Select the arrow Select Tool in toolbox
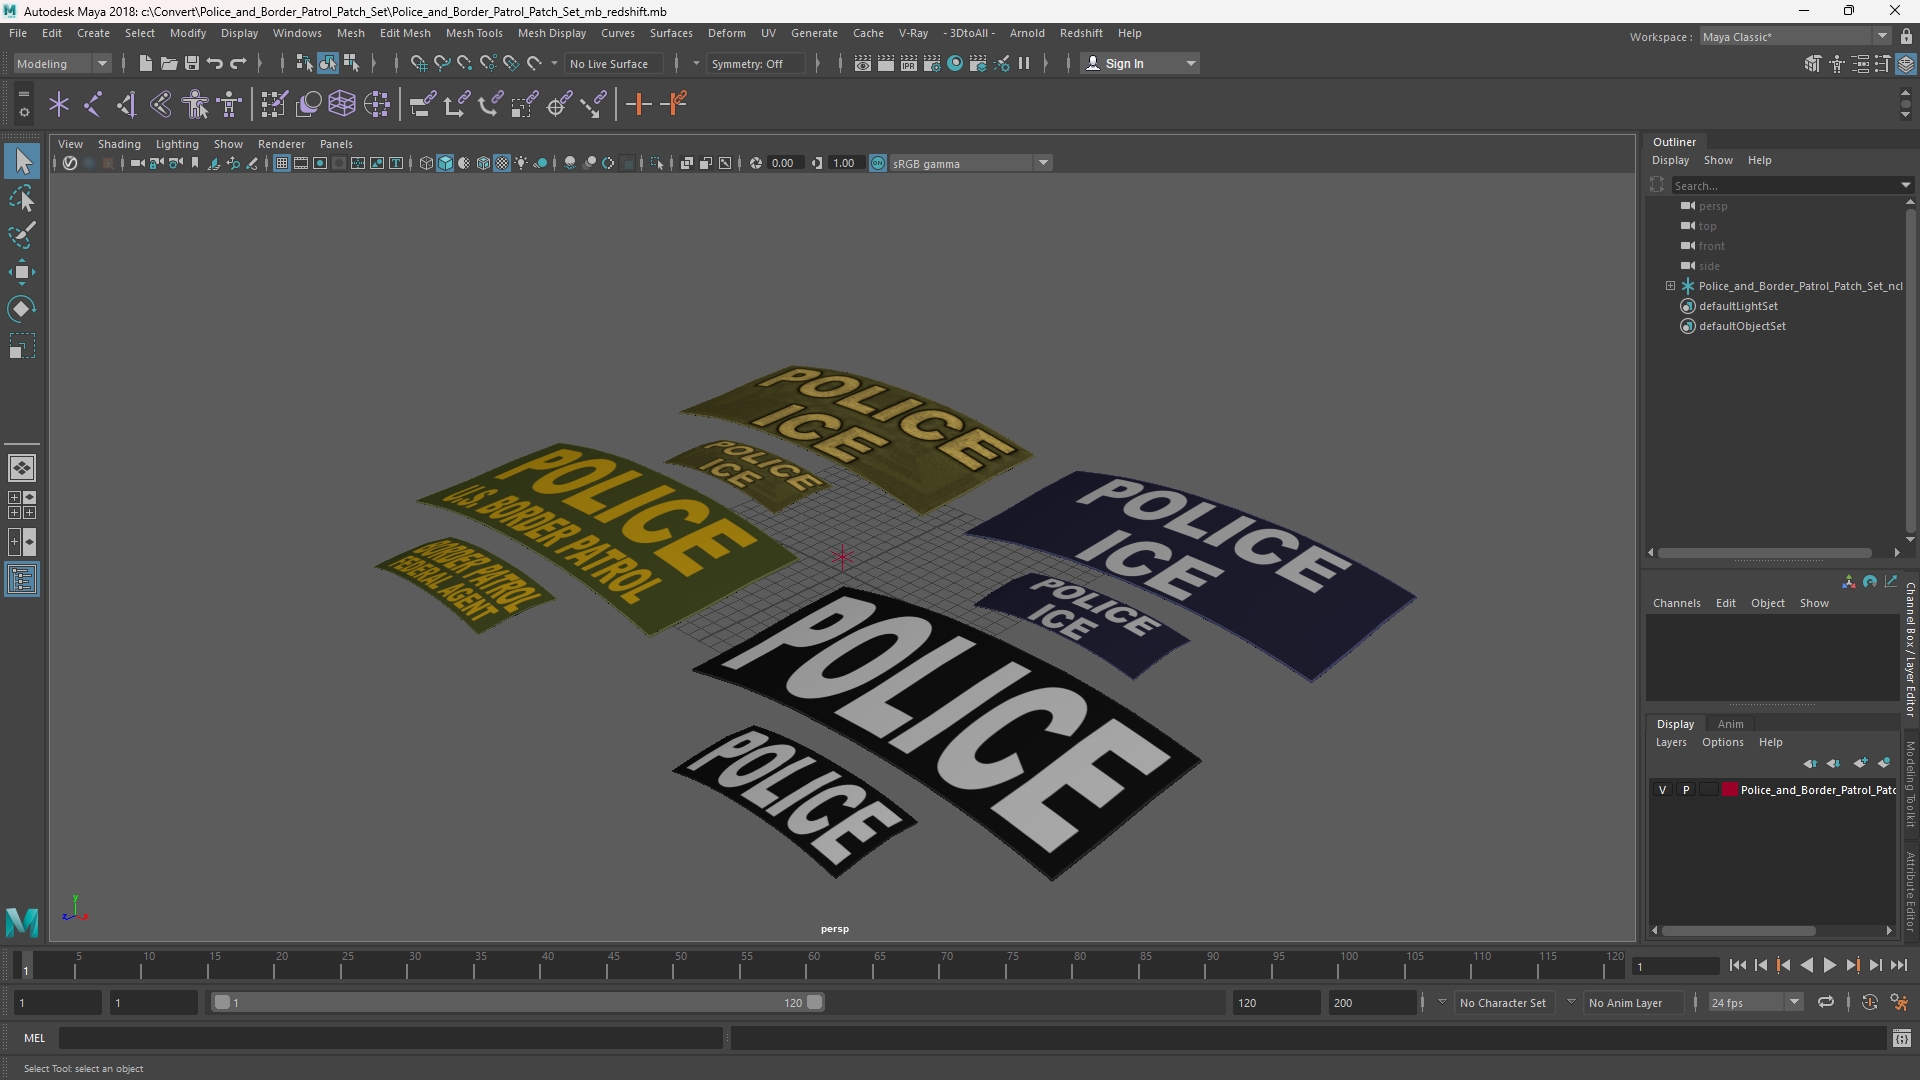This screenshot has height=1080, width=1920. pyautogui.click(x=22, y=161)
